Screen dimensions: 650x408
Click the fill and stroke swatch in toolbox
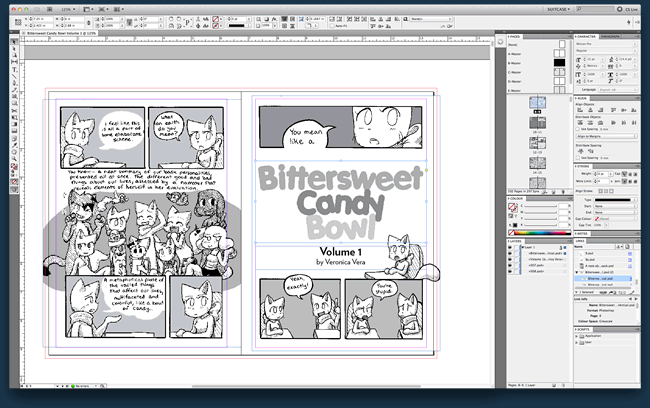pyautogui.click(x=14, y=167)
